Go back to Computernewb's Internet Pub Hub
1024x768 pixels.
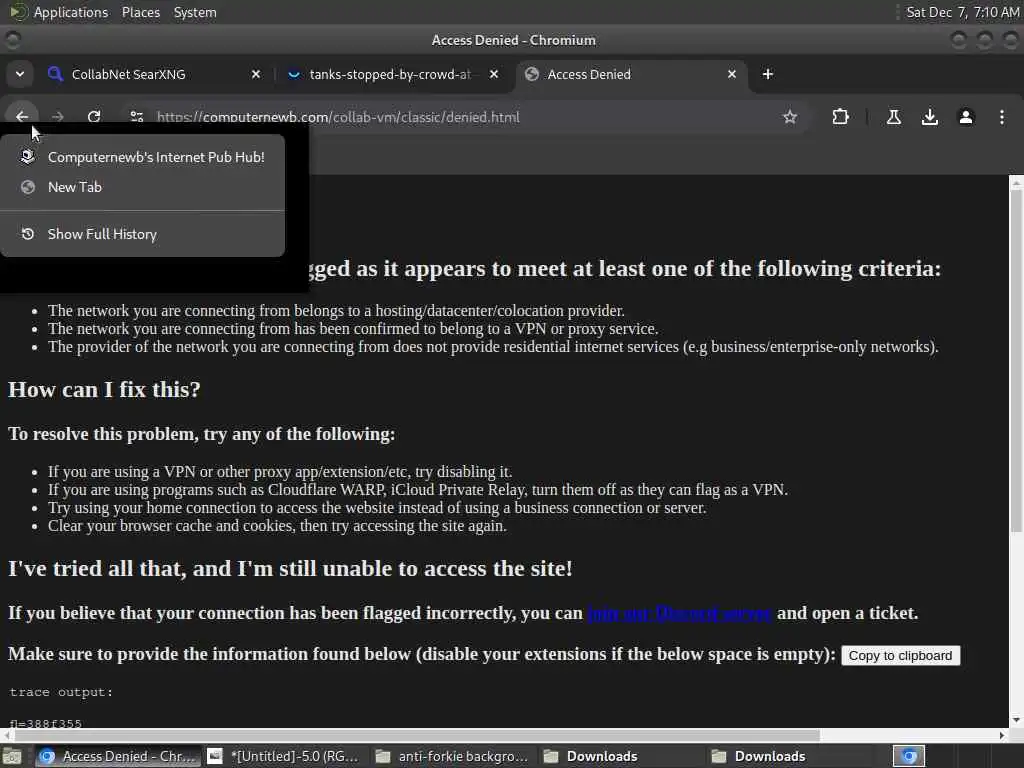(x=142, y=157)
